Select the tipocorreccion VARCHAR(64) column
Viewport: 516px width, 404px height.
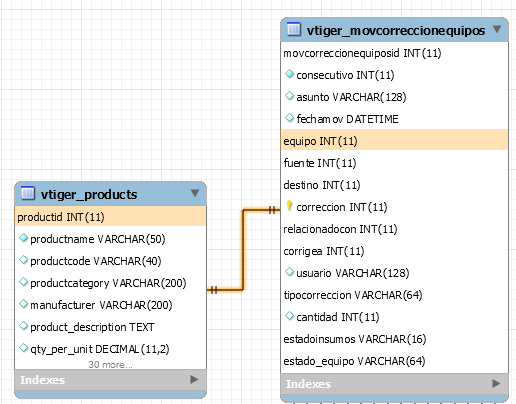click(353, 295)
